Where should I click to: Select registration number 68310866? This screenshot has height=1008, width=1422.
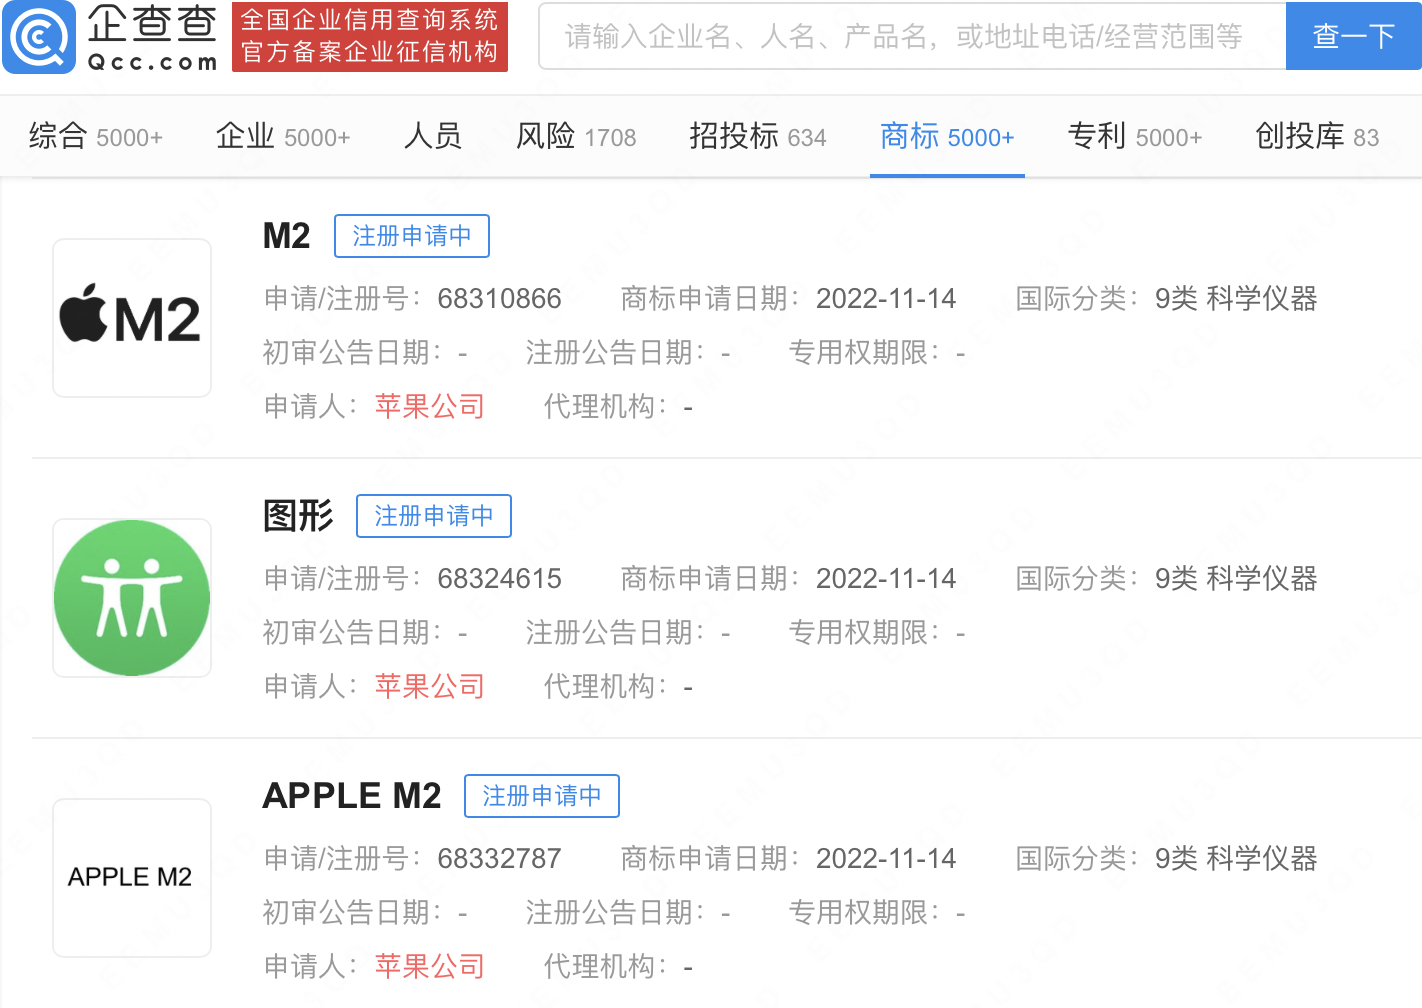pyautogui.click(x=500, y=299)
